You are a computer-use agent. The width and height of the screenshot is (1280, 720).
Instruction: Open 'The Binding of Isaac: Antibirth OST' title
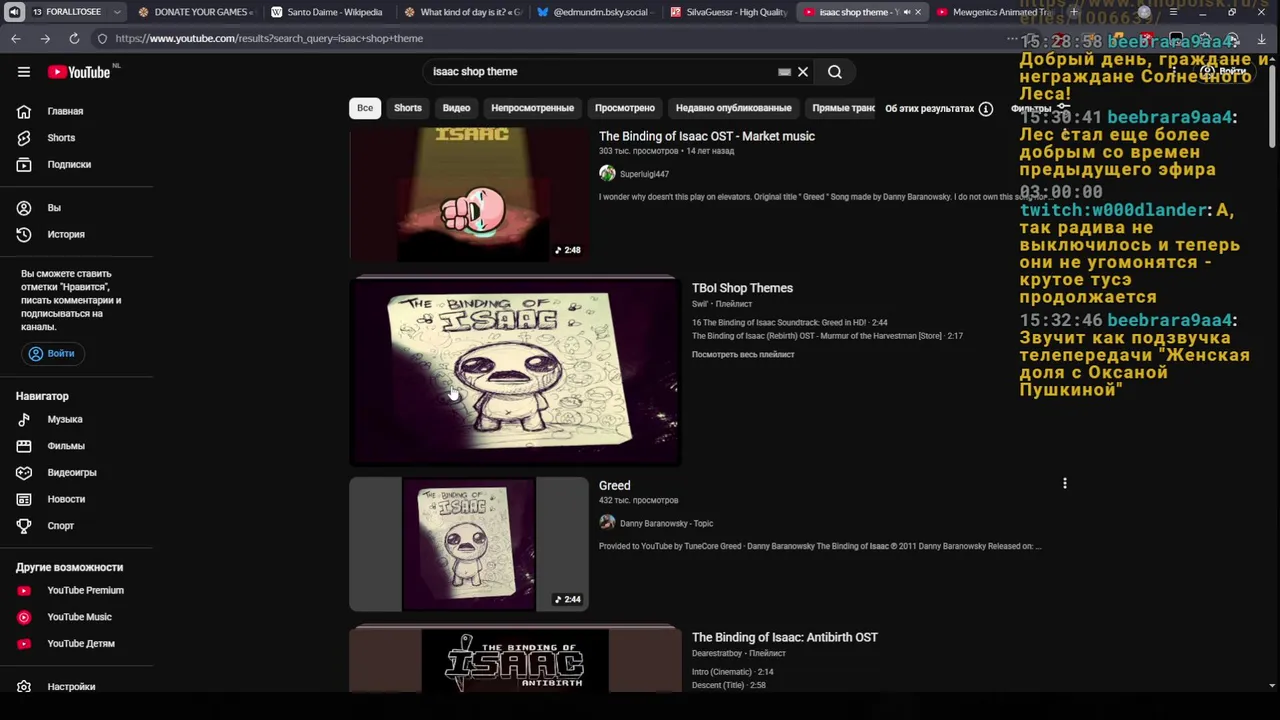pyautogui.click(x=785, y=637)
